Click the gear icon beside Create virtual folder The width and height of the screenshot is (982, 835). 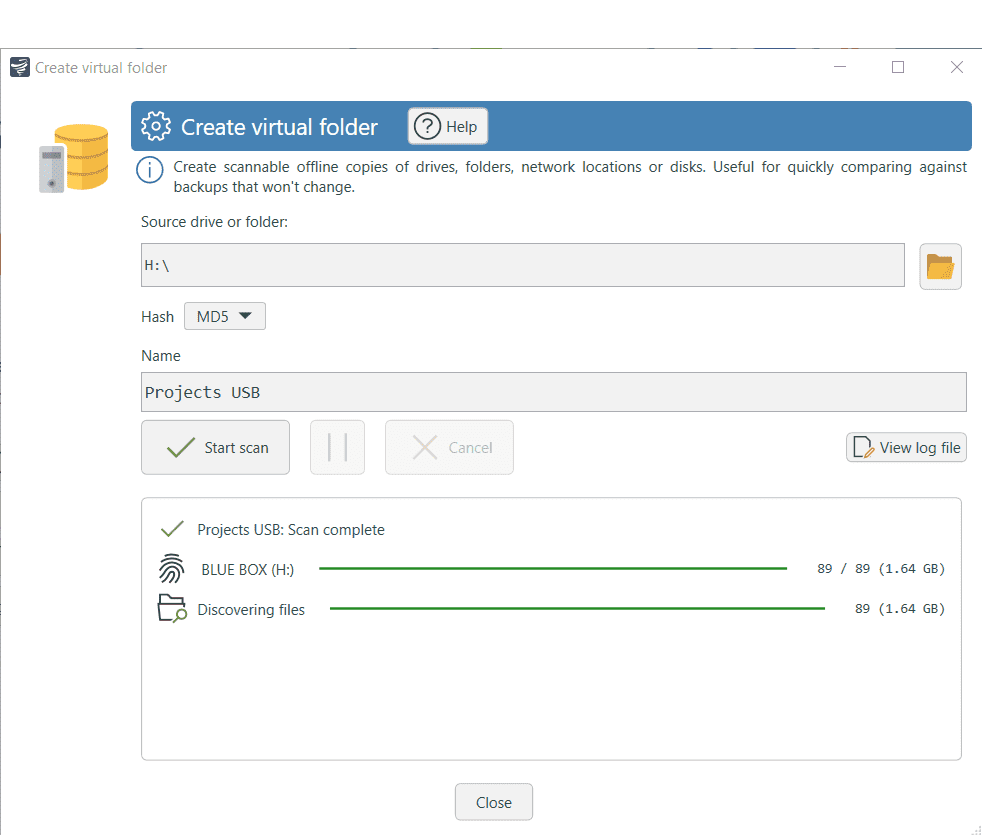point(155,127)
